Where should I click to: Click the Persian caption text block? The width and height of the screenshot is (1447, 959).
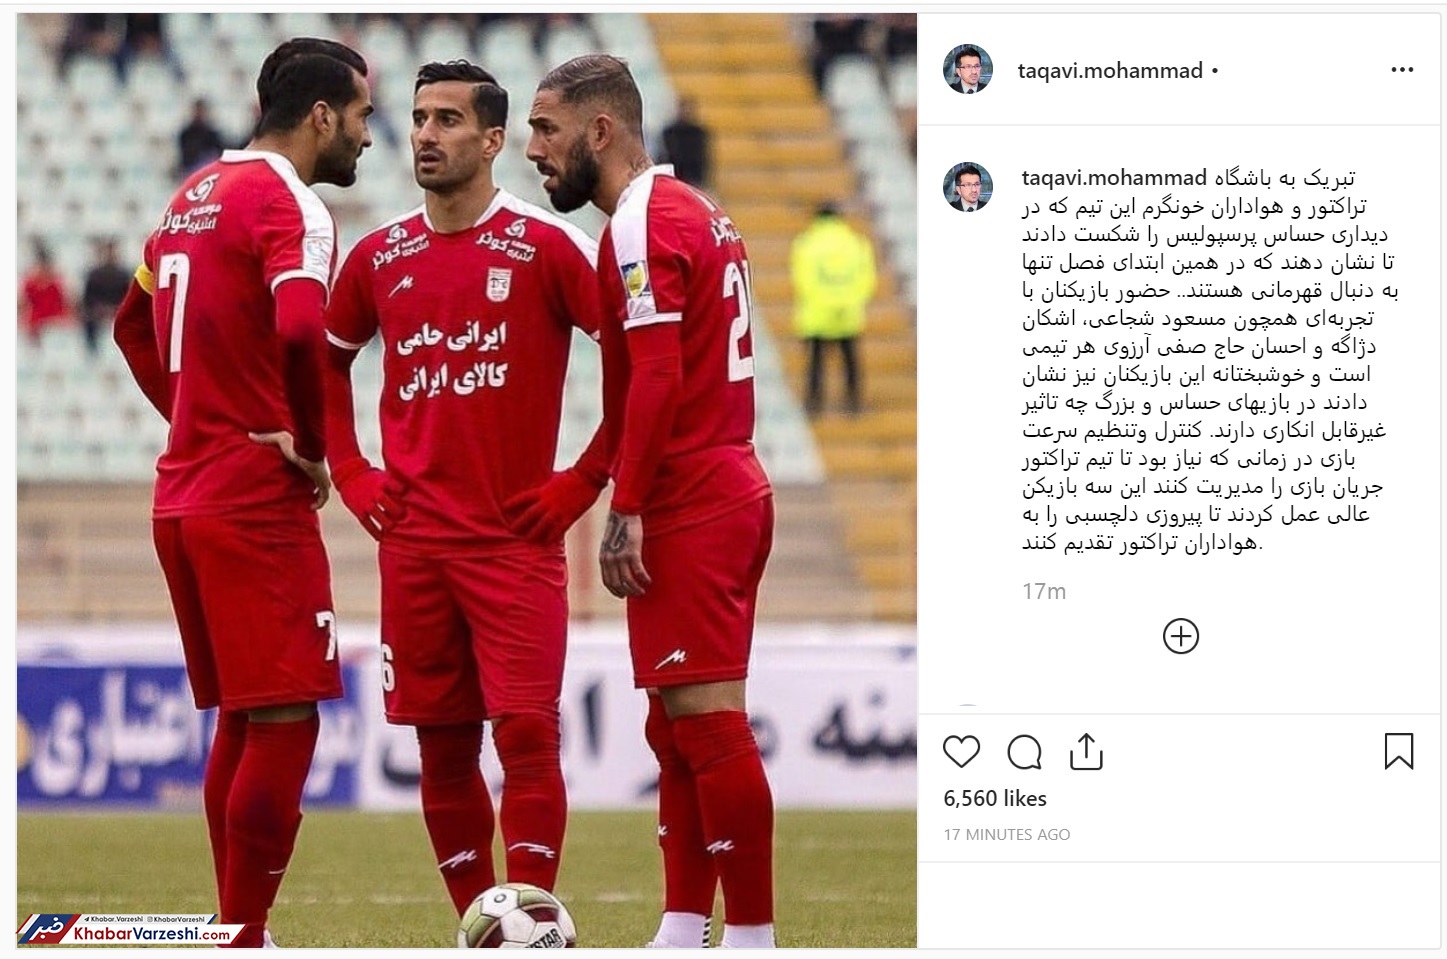point(1207,361)
